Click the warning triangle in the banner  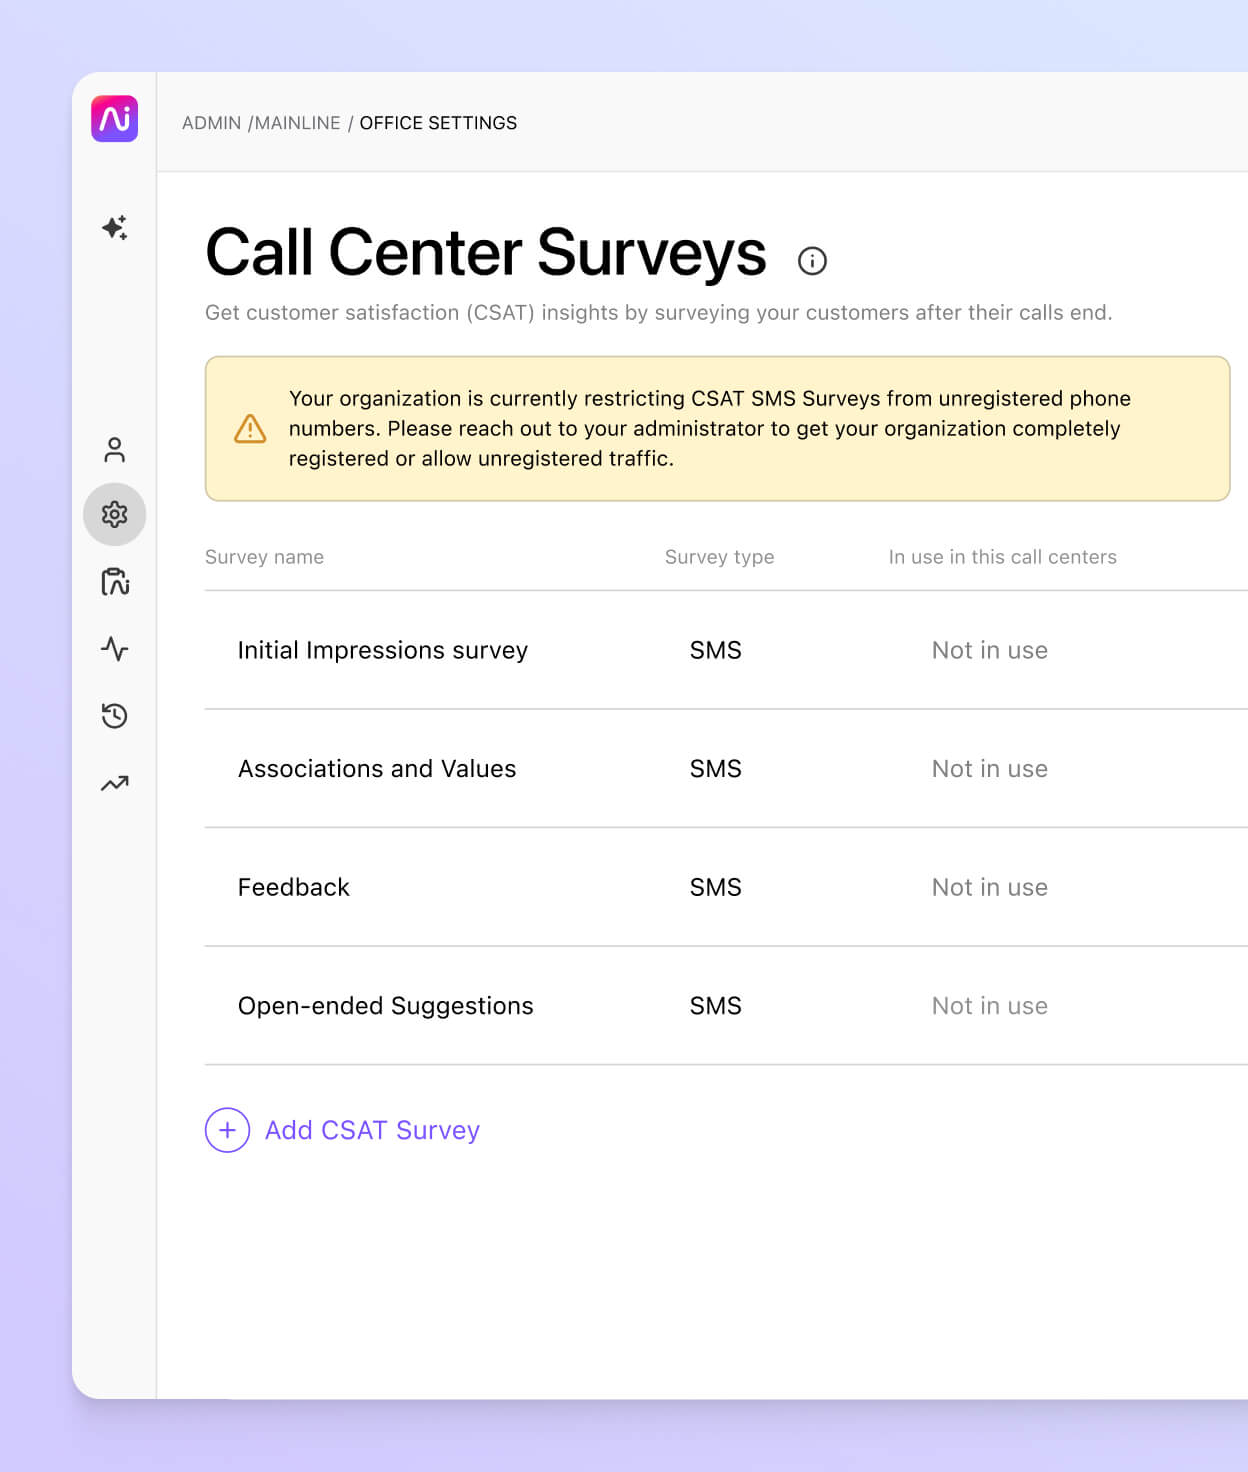click(249, 428)
